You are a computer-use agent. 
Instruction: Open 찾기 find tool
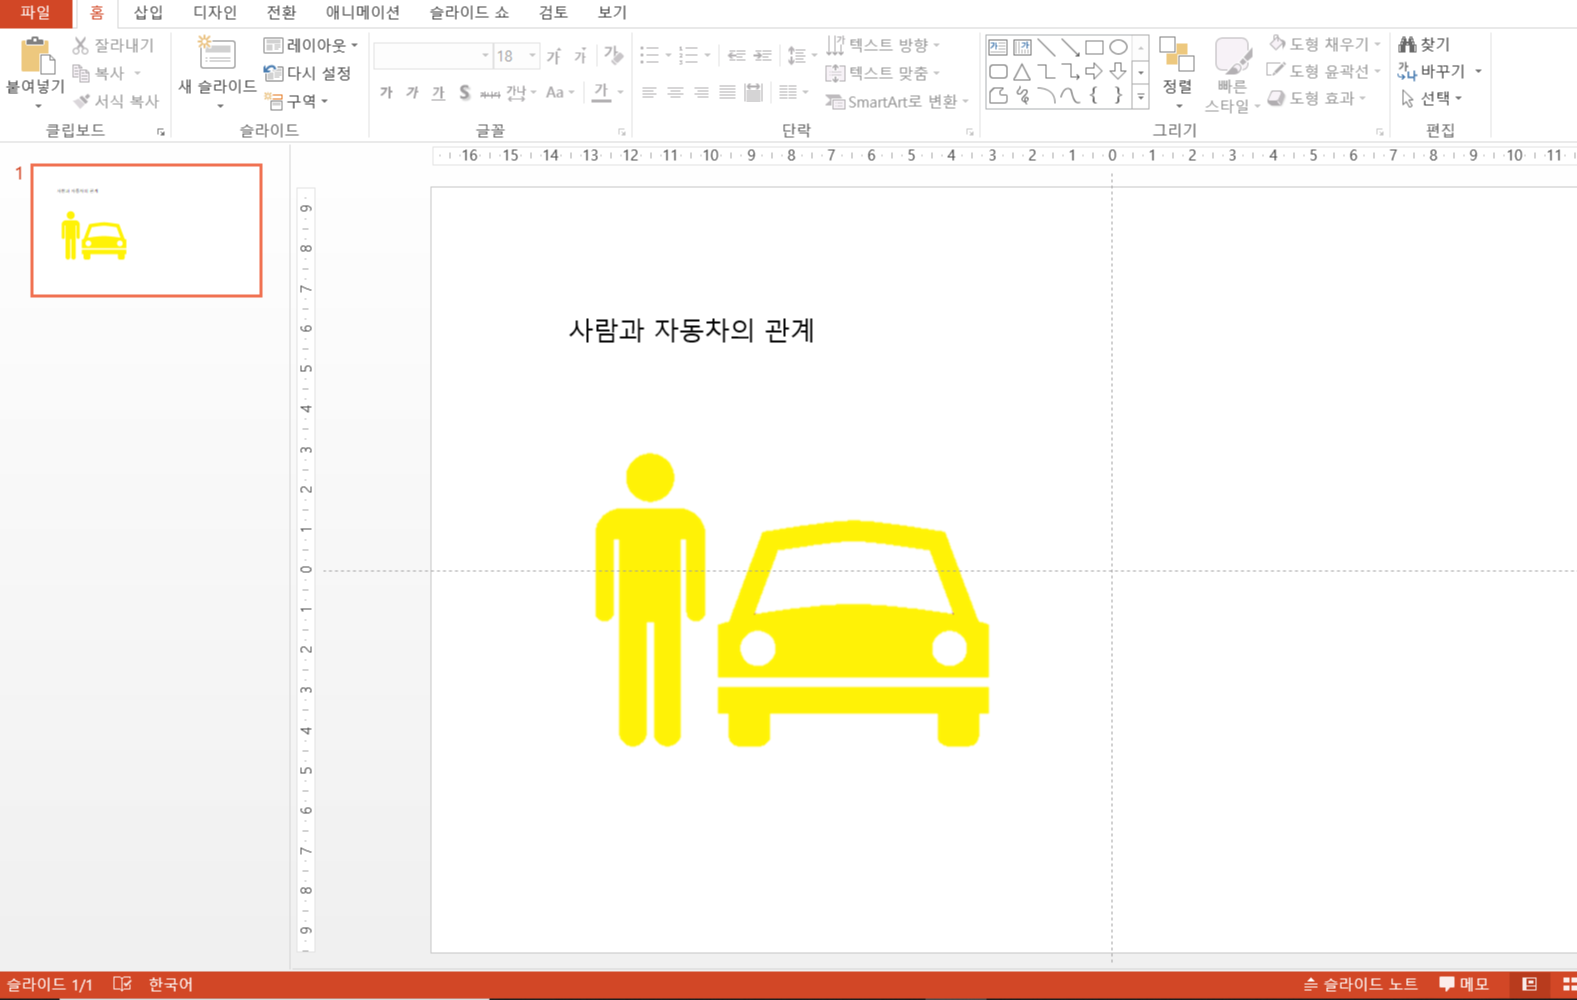(1425, 45)
